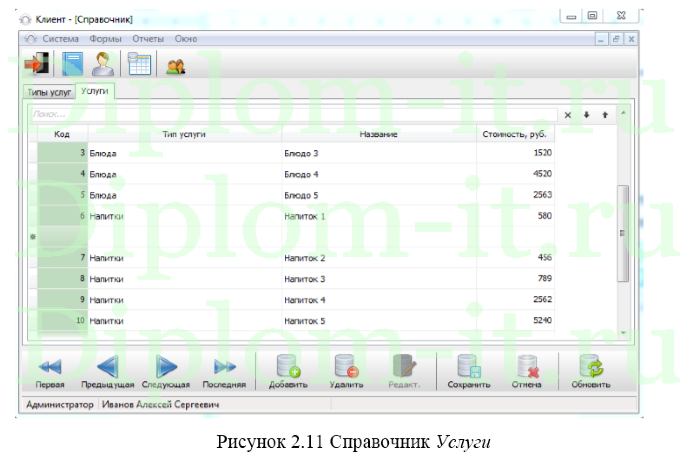This screenshot has height=460, width=680.
Task: Click the cost value 789
Action: click(545, 278)
